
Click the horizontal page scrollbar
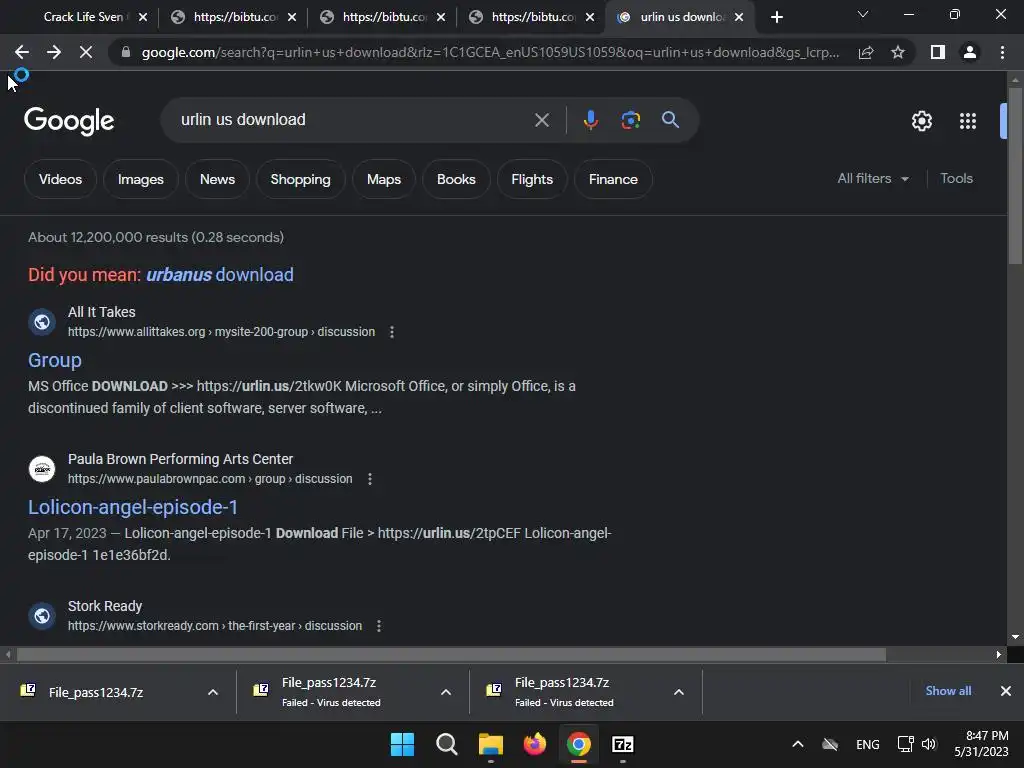(451, 654)
